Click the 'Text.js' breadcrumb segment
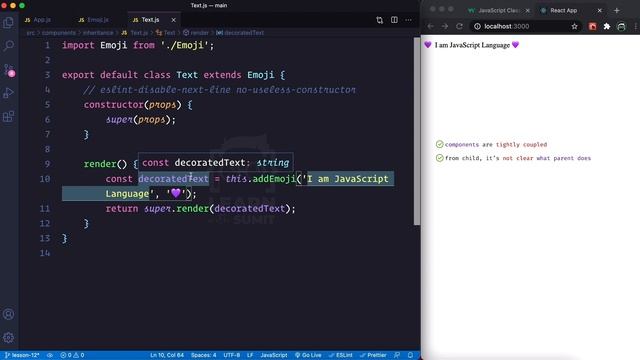Image resolution: width=640 pixels, height=360 pixels. (139, 33)
